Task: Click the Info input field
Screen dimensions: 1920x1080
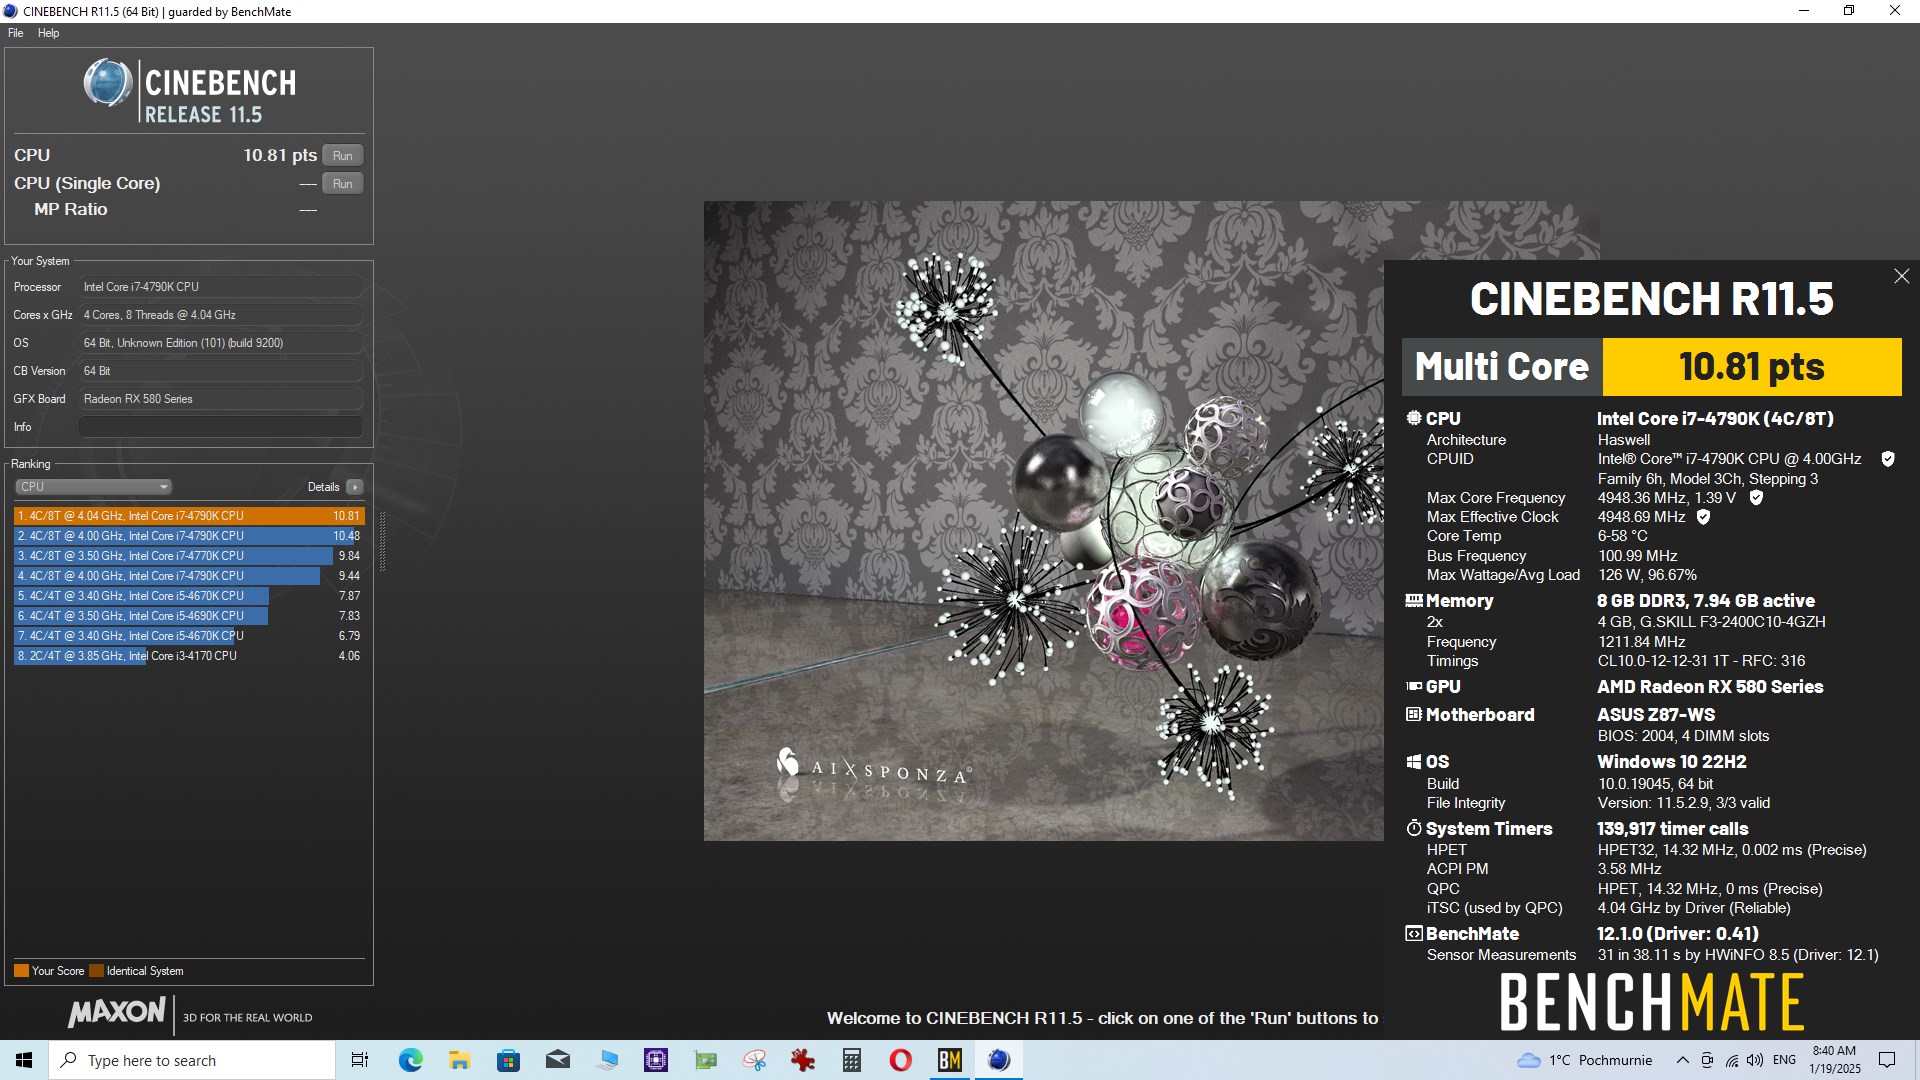Action: click(x=220, y=426)
